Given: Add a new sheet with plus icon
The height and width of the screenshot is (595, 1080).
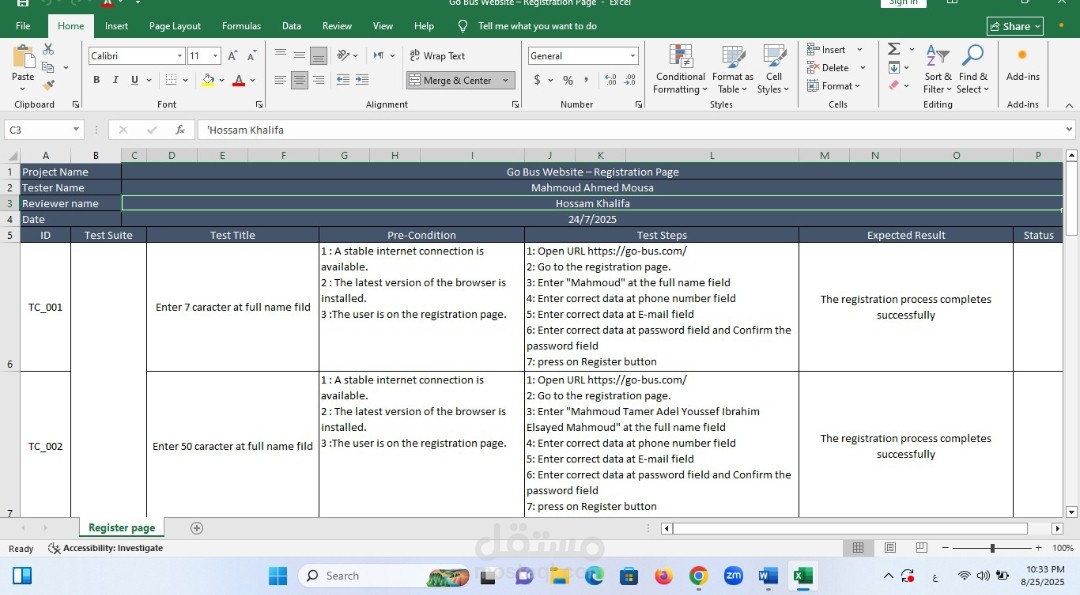Looking at the screenshot, I should [197, 528].
